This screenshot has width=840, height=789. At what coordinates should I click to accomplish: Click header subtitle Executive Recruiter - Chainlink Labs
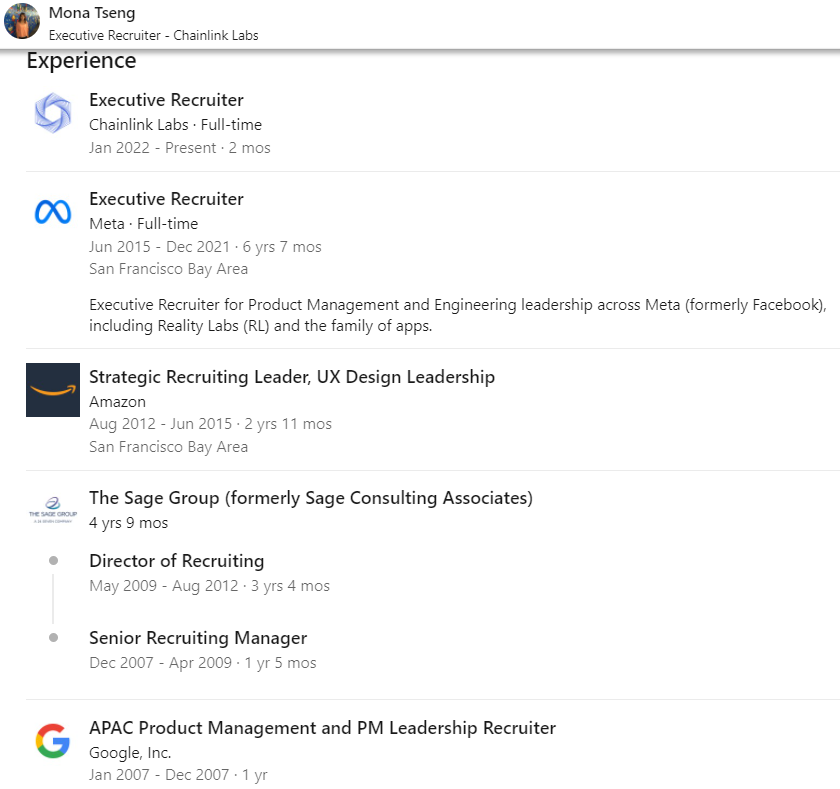tap(153, 35)
